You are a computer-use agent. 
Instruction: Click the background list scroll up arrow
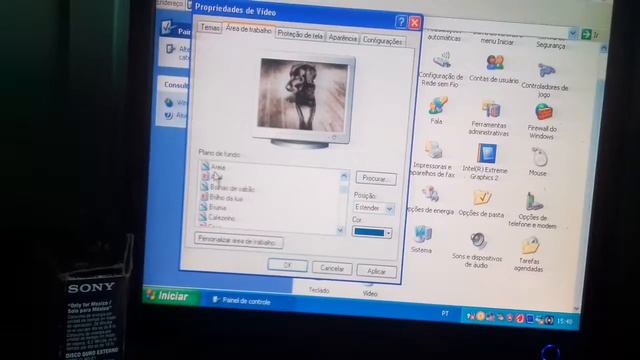[x=344, y=176]
